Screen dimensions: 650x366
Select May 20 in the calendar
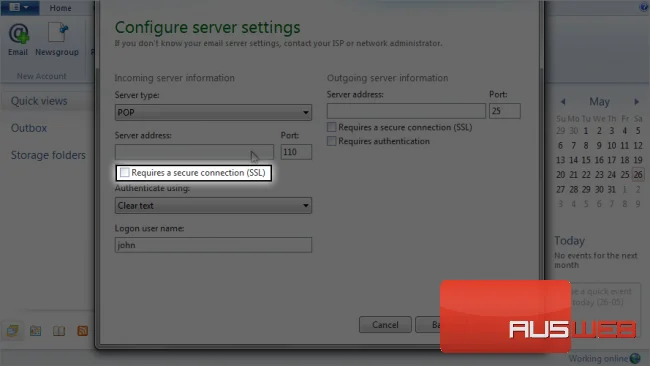560,175
